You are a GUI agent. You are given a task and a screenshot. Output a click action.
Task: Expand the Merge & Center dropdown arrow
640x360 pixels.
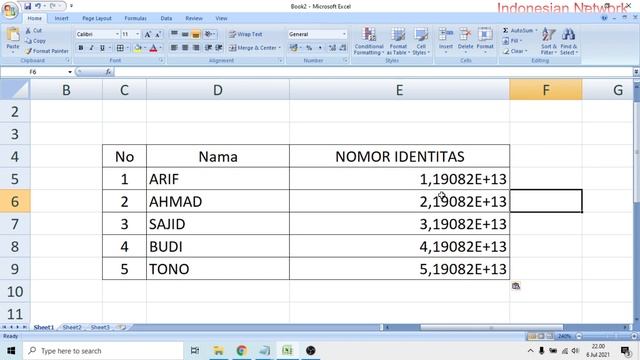coord(280,48)
